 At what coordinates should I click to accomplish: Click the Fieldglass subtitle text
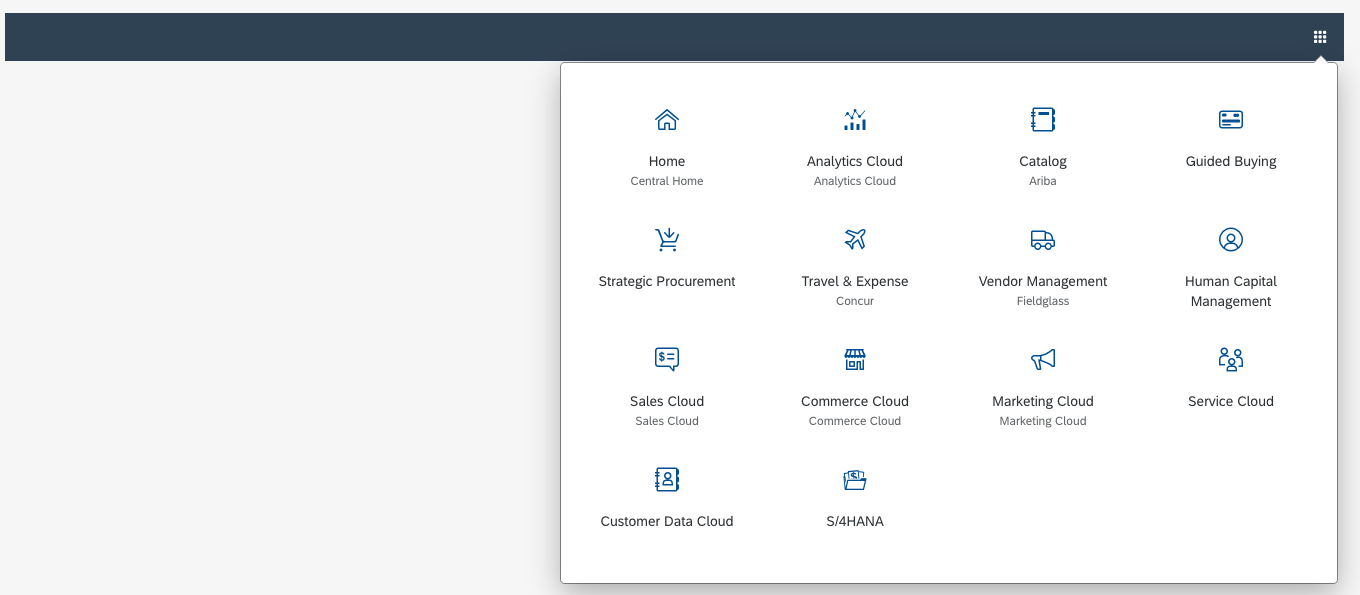(x=1043, y=301)
